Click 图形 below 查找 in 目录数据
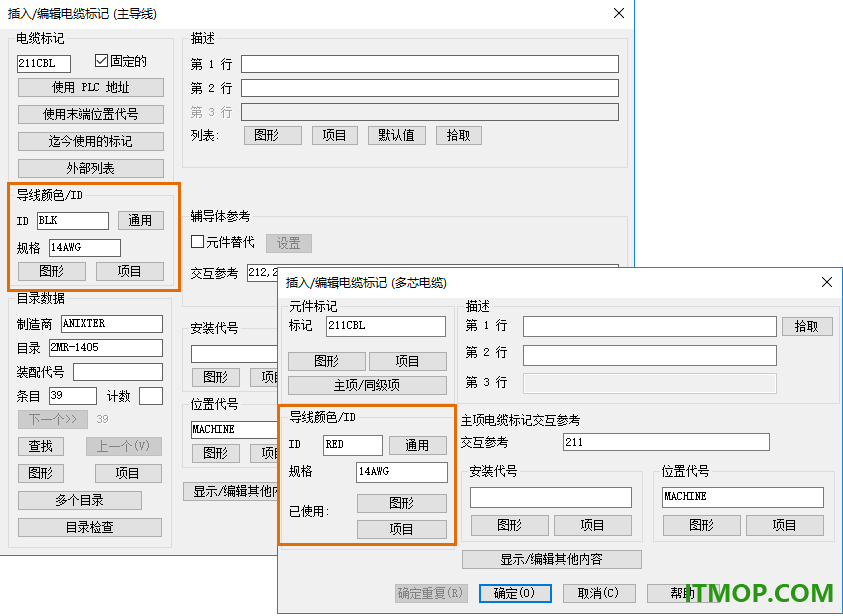 41,473
